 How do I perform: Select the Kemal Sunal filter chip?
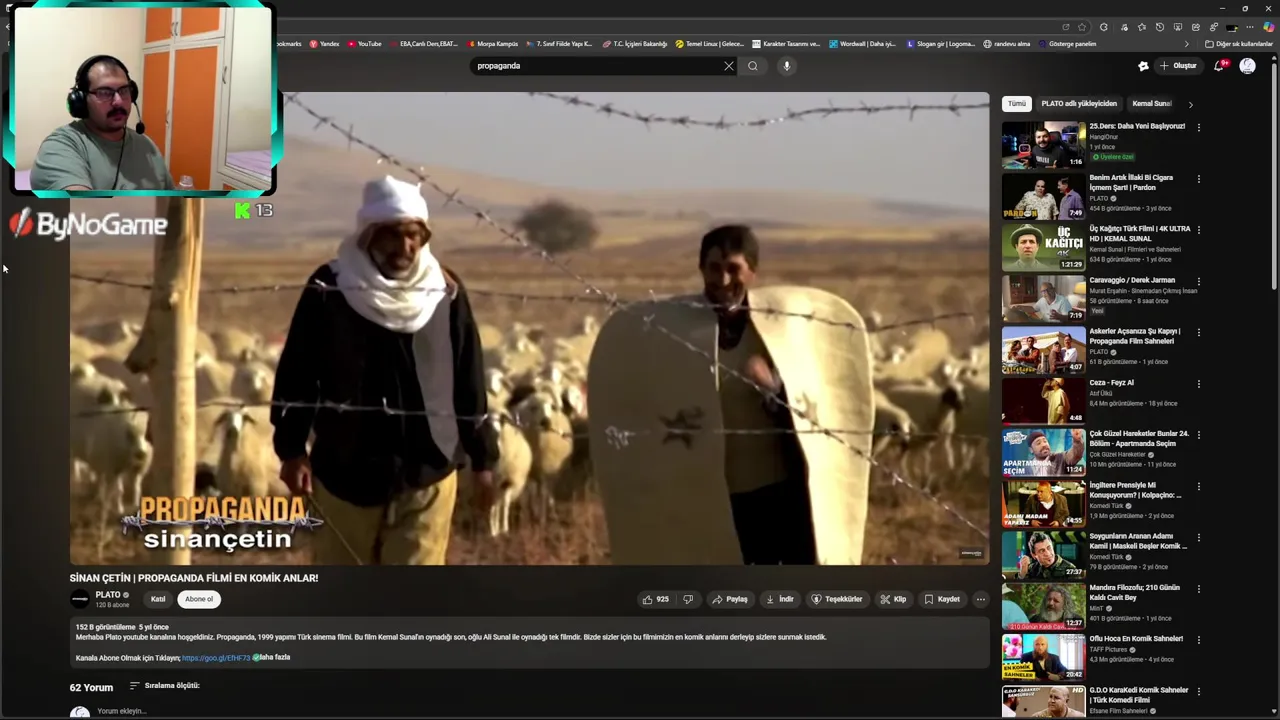tap(1151, 104)
